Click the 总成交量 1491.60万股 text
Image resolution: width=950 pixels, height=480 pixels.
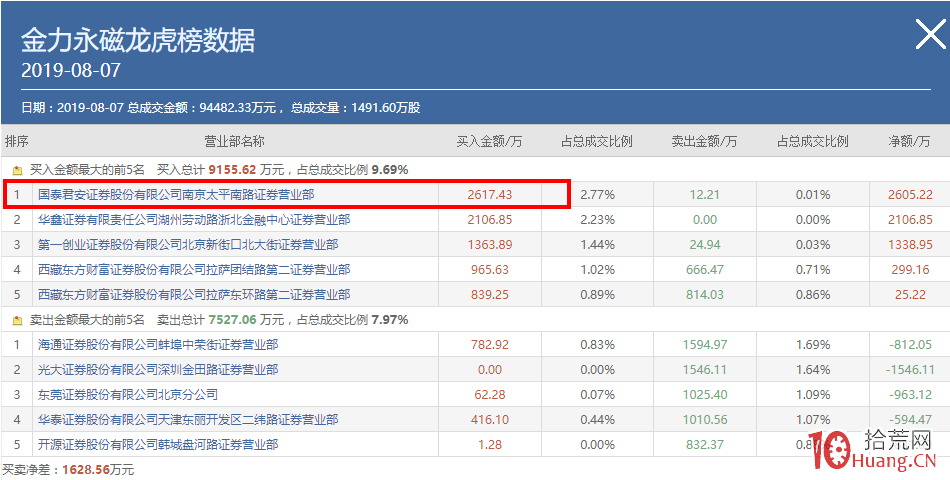pyautogui.click(x=356, y=108)
